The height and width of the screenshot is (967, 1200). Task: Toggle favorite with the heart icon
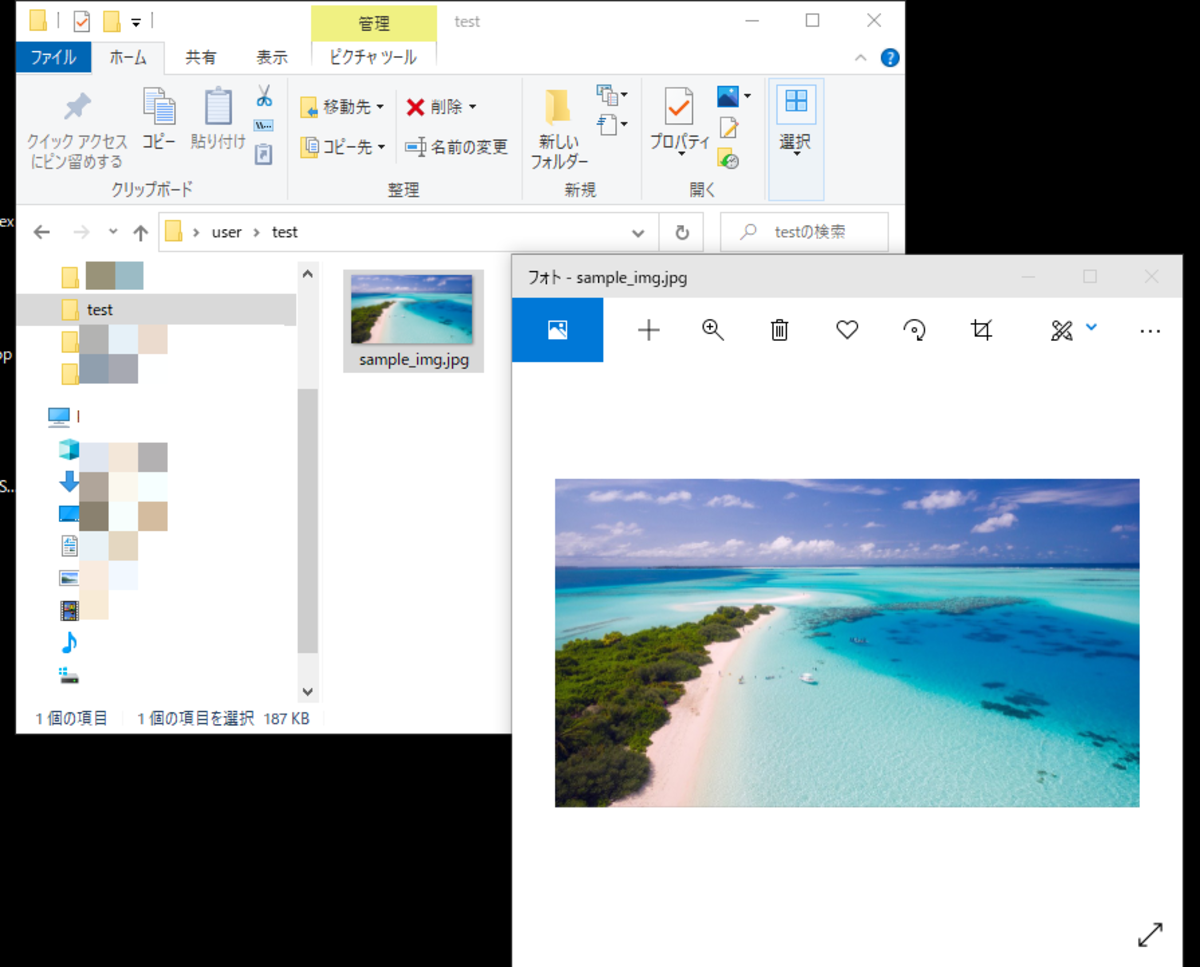(846, 329)
